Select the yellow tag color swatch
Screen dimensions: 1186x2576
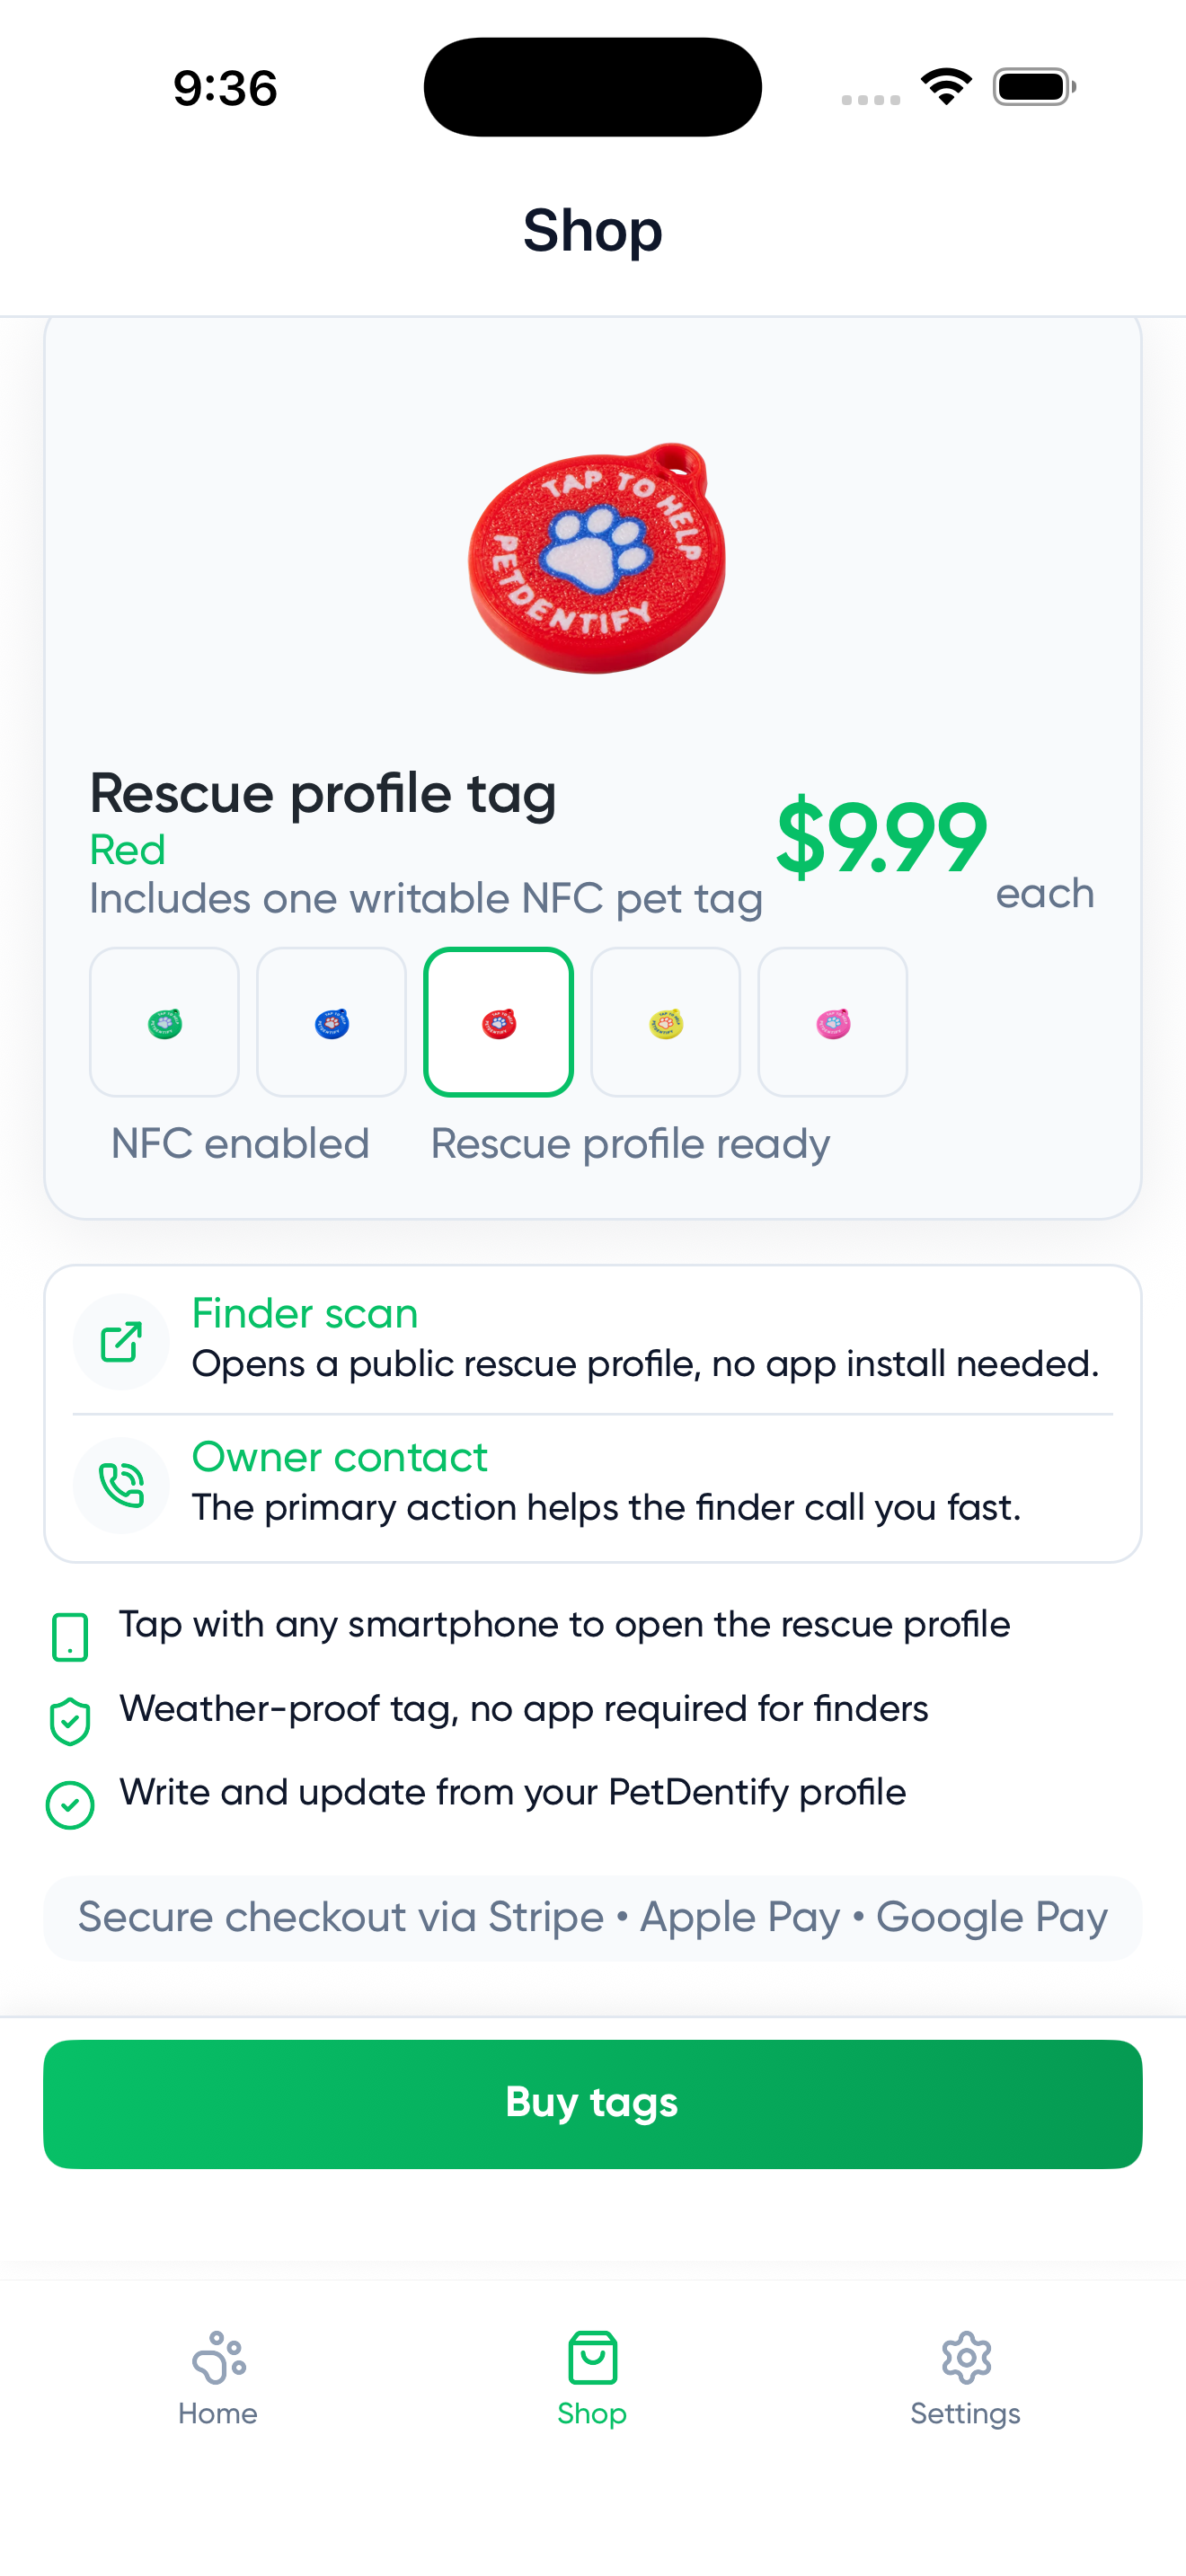click(665, 1022)
